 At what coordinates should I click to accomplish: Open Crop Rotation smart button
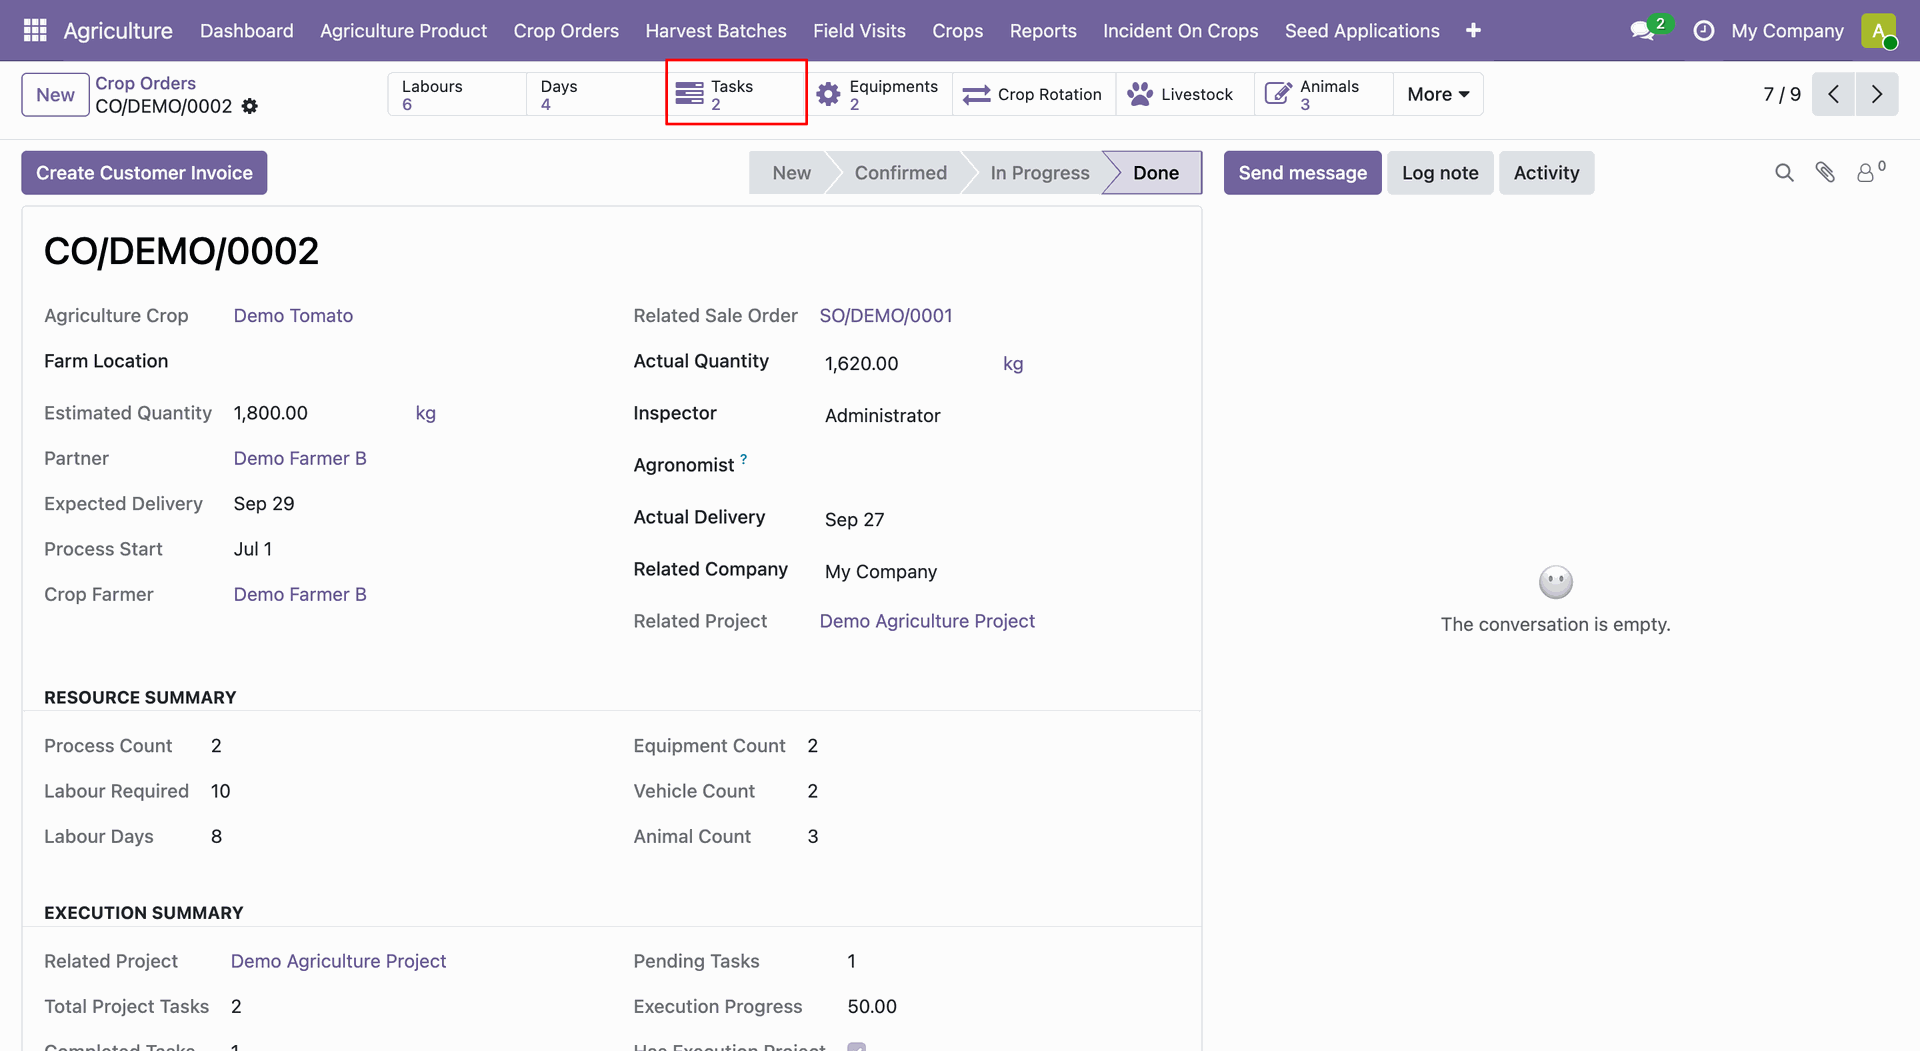pos(1033,94)
